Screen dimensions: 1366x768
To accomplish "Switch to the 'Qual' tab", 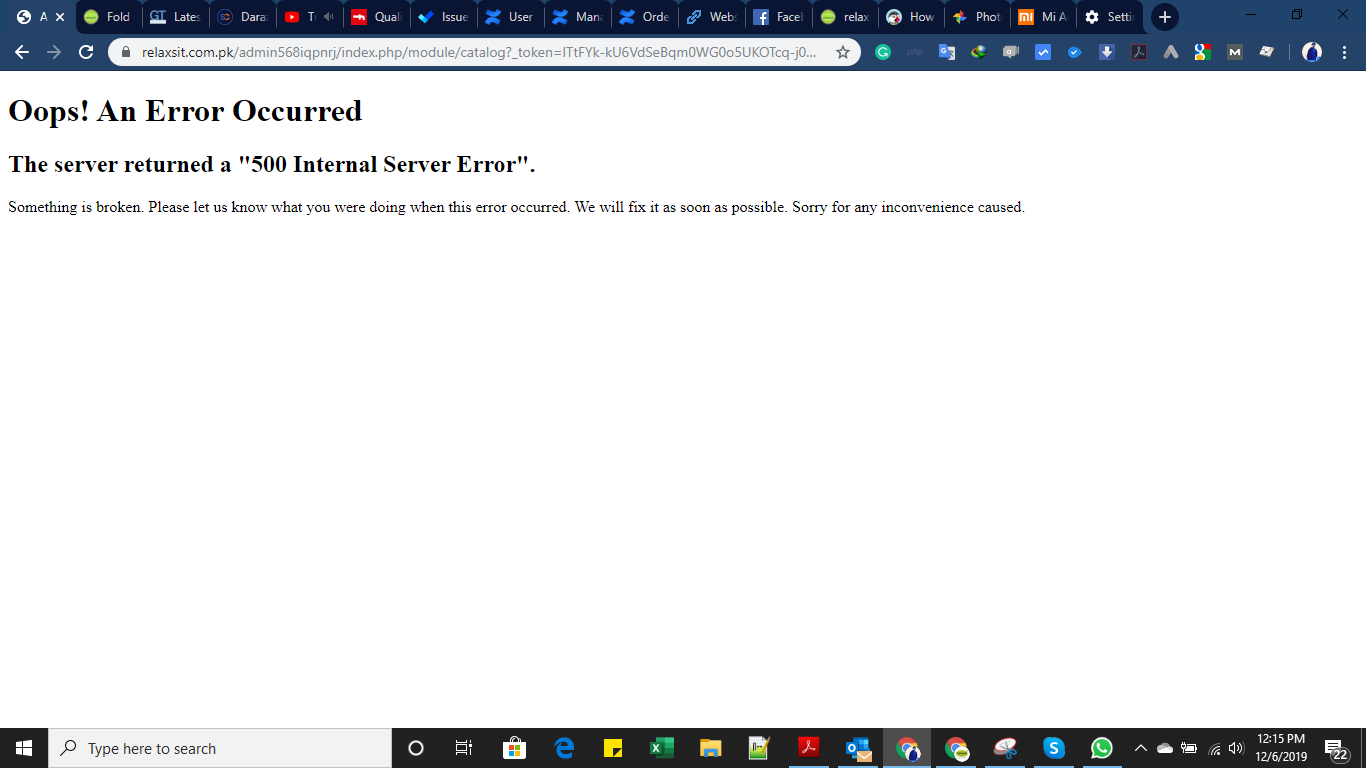I will (x=376, y=17).
